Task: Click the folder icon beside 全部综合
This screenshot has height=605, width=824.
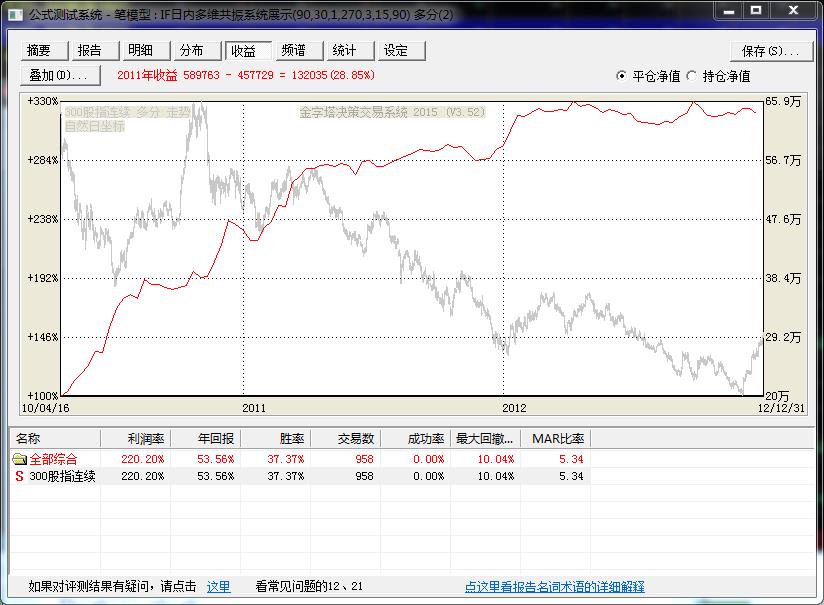Action: point(19,459)
